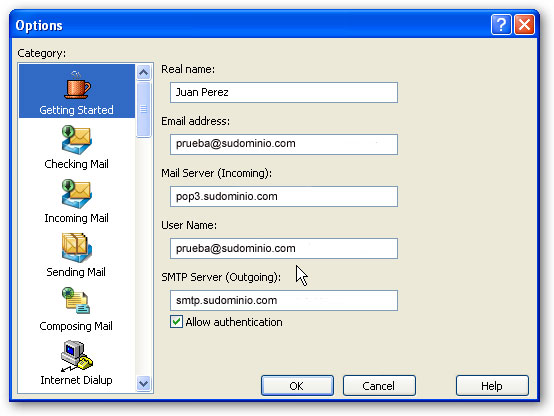Open the Checking Mail category icon
554x416 pixels.
click(x=77, y=140)
